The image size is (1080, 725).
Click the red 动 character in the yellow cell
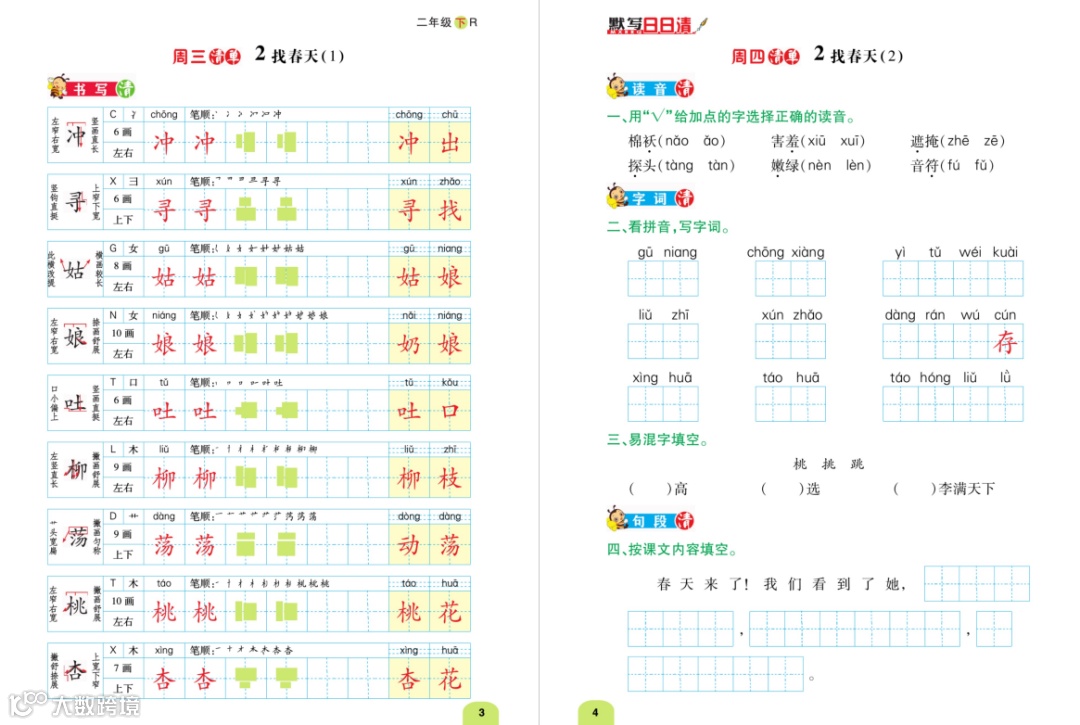408,545
